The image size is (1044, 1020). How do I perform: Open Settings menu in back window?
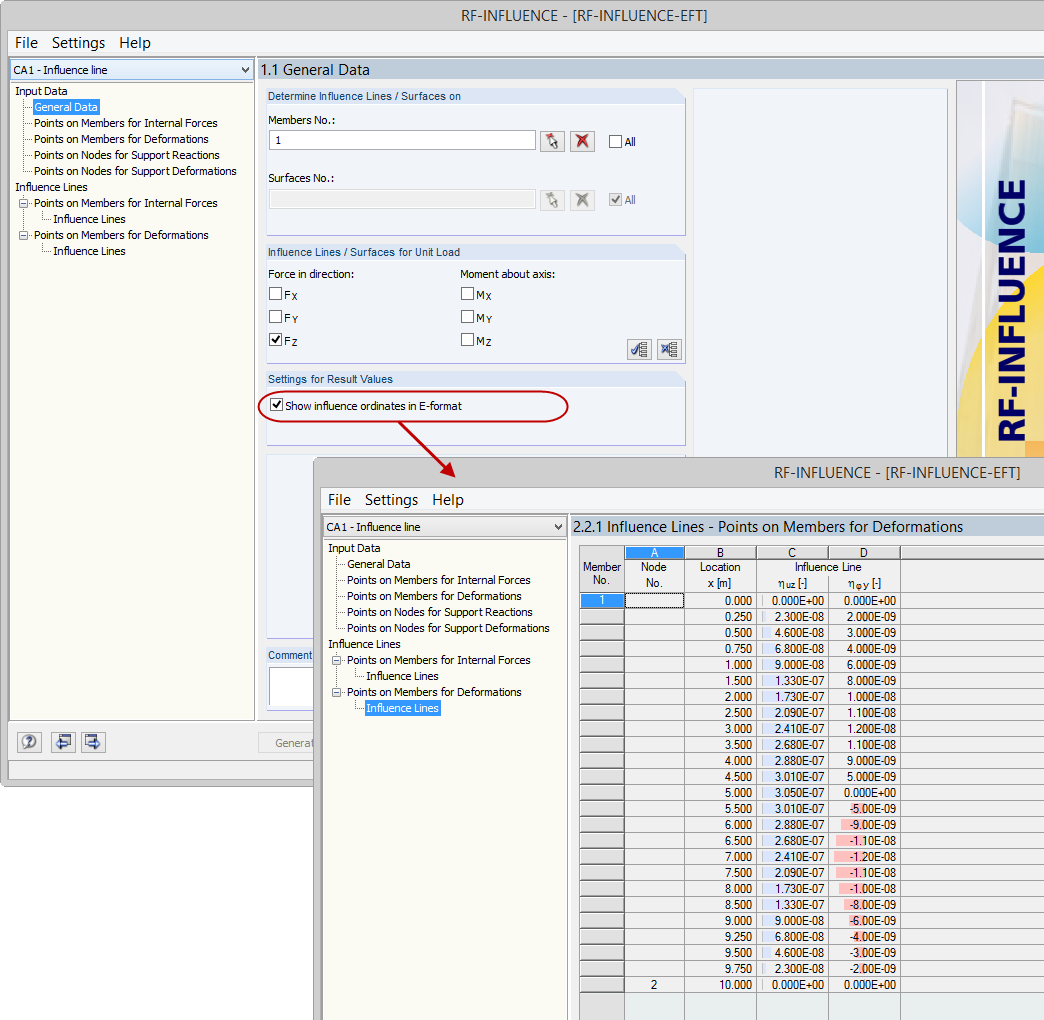point(79,43)
